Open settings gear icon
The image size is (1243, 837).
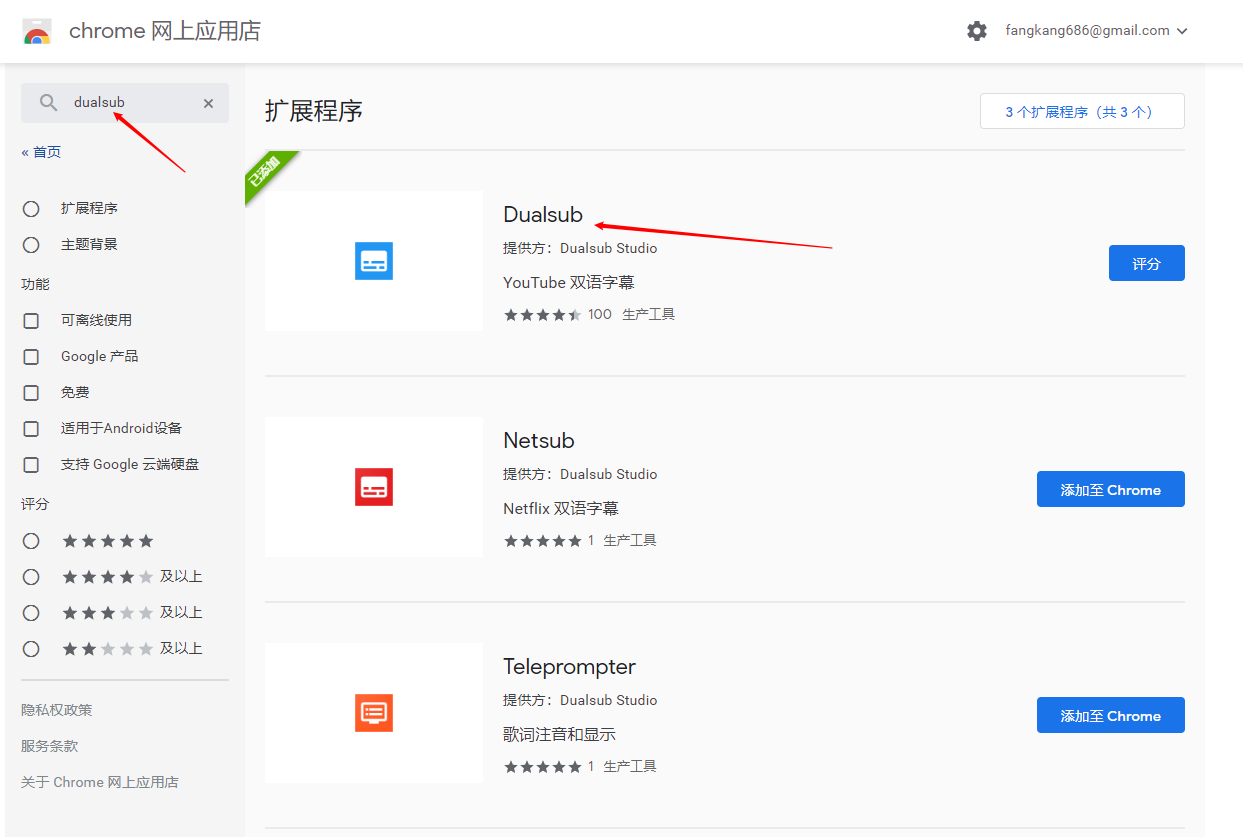977,31
